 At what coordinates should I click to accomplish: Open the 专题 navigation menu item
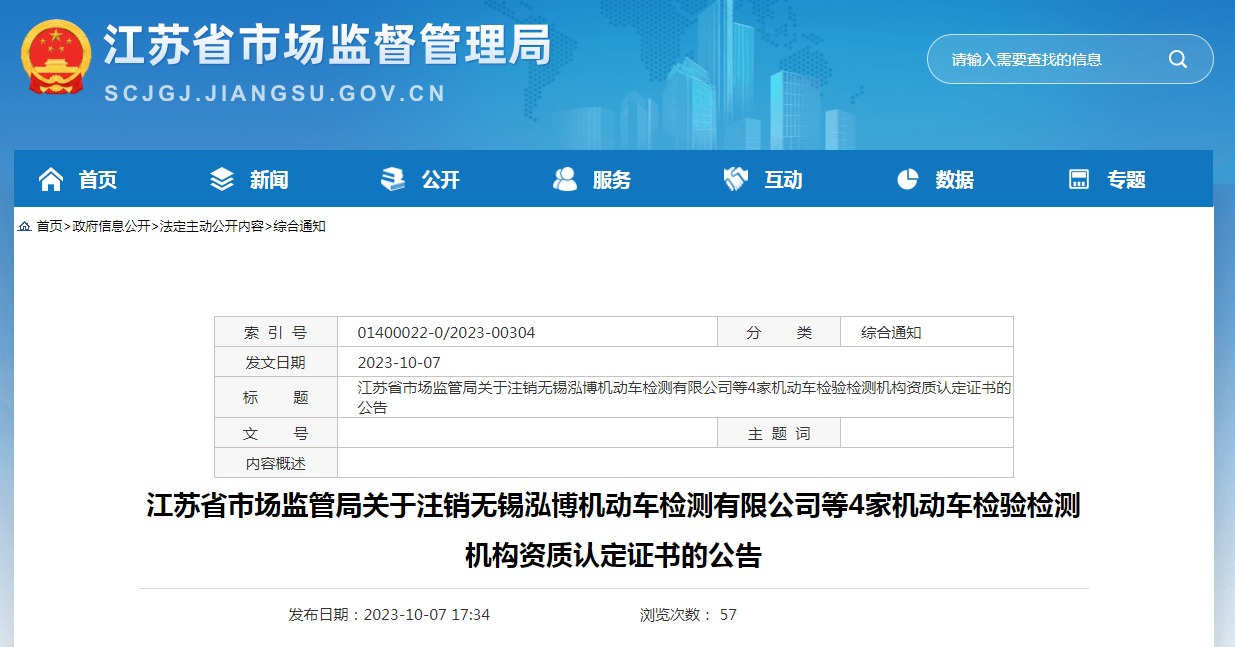[x=1126, y=180]
